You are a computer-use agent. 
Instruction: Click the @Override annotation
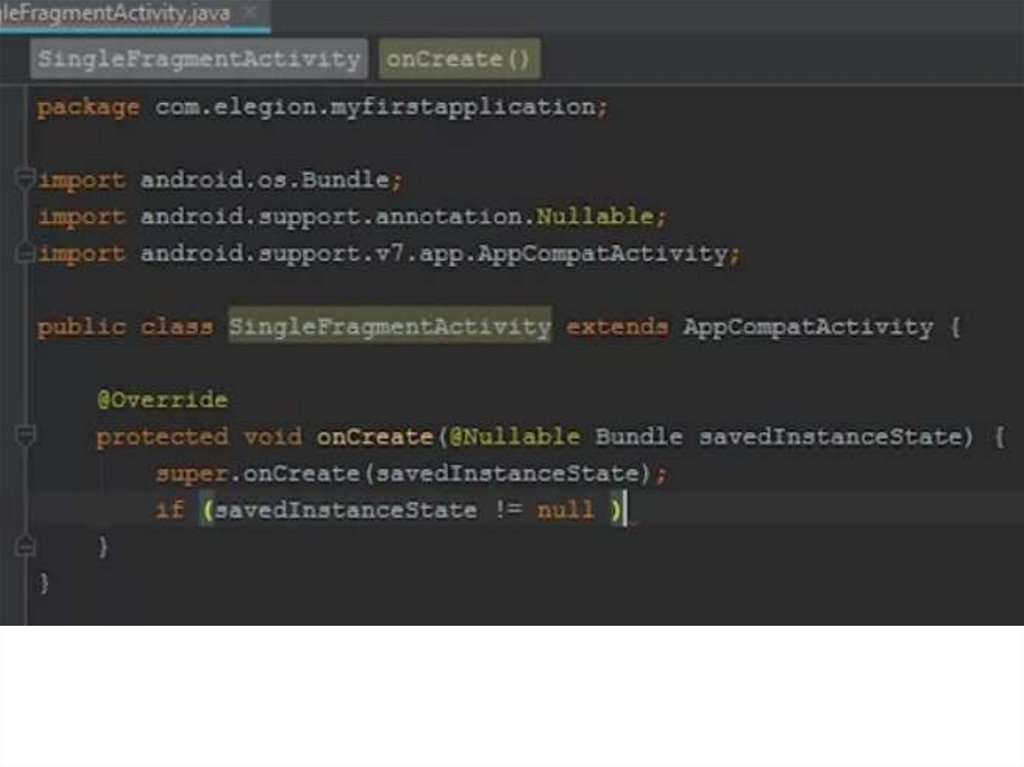pyautogui.click(x=162, y=400)
